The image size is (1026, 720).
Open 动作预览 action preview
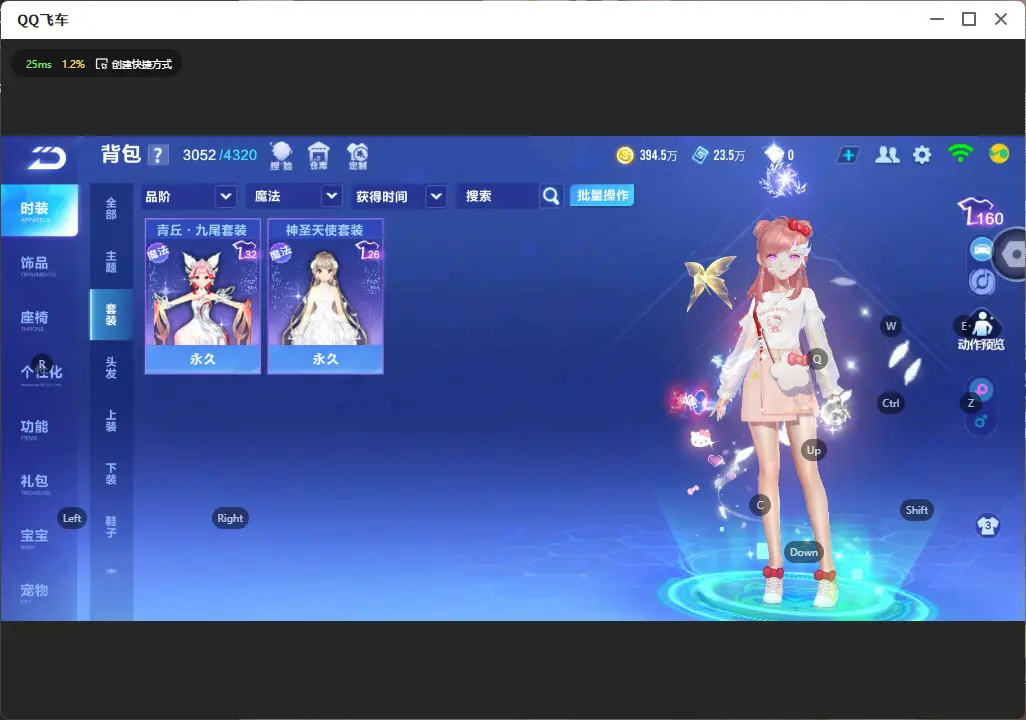tap(981, 331)
